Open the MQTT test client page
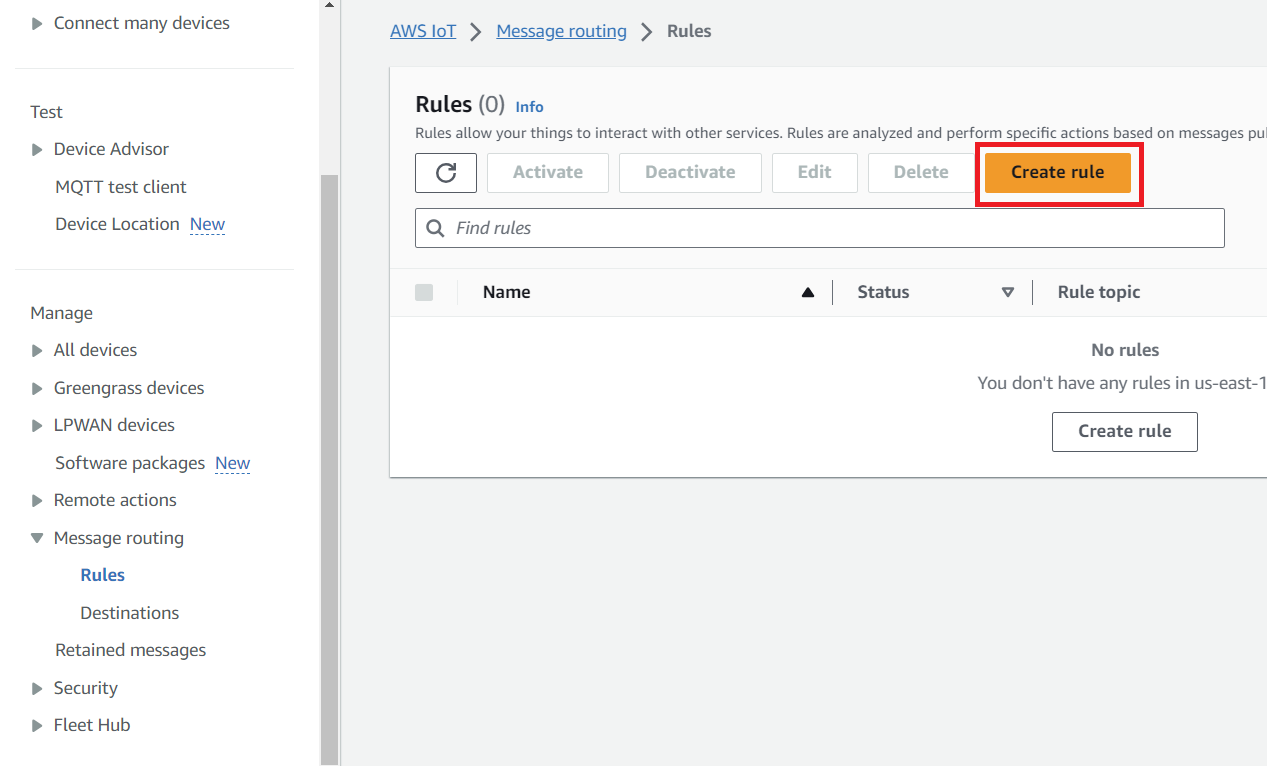1267x766 pixels. (121, 187)
